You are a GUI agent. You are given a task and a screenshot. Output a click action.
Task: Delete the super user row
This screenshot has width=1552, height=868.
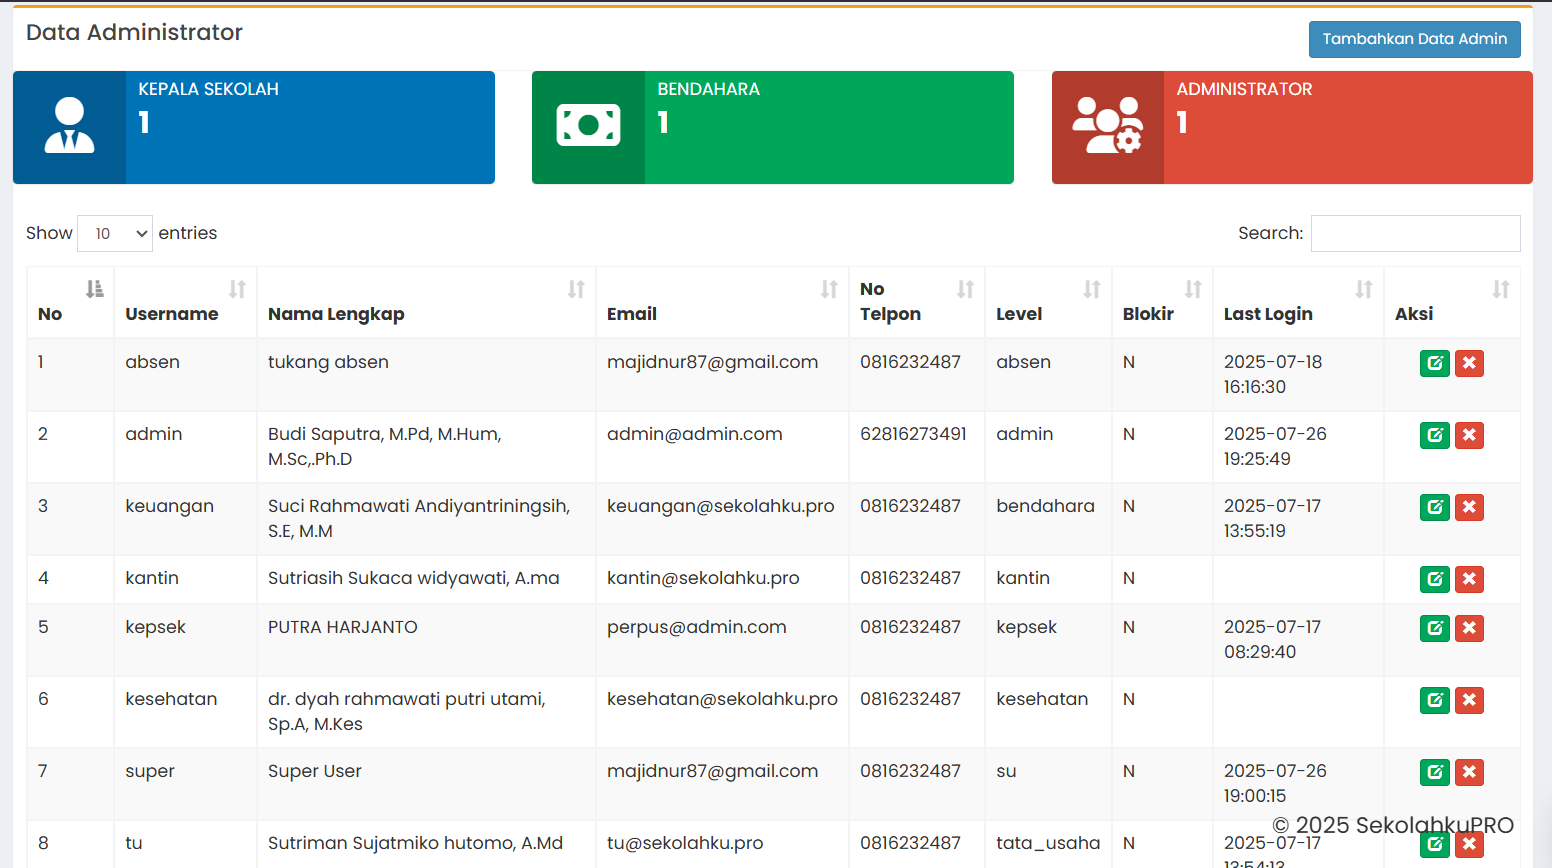1469,772
